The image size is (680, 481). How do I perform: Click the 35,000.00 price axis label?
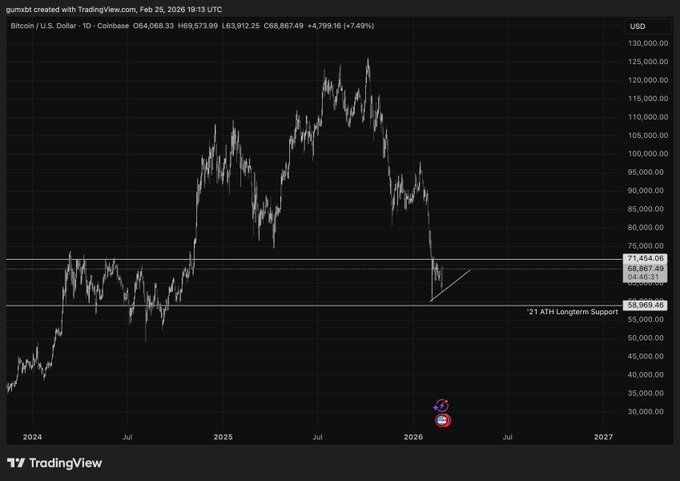(x=646, y=393)
